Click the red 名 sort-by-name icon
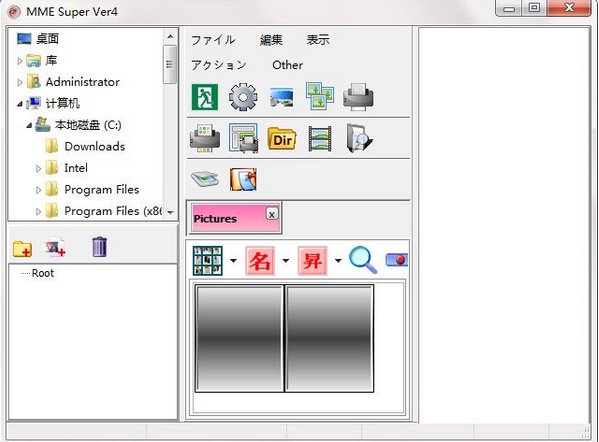599x442 pixels. click(x=260, y=261)
